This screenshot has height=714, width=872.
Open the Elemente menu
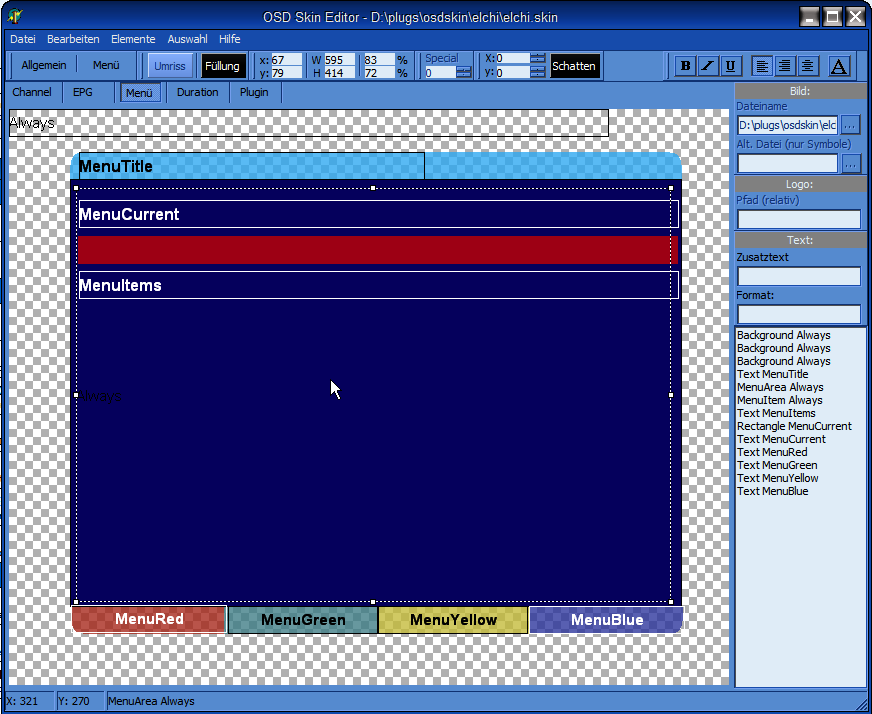pos(133,39)
